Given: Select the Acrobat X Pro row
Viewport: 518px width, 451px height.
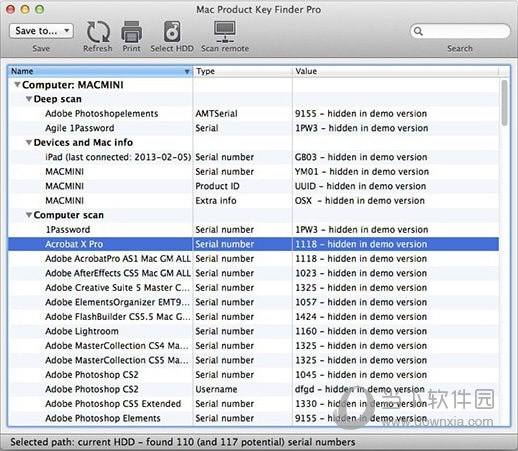Looking at the screenshot, I should 253,244.
